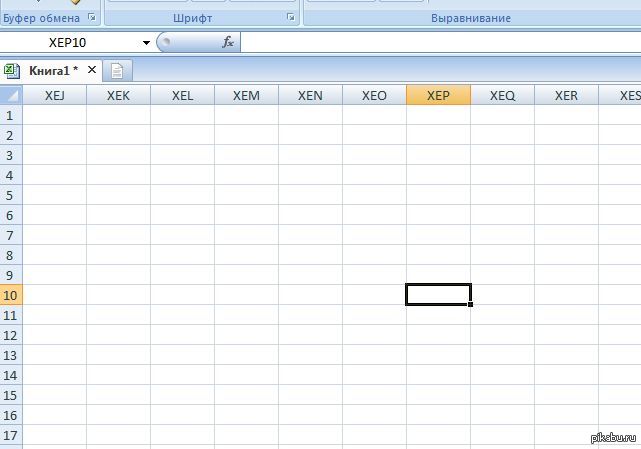Viewport: 641px width, 449px height.
Task: Click the active cell XEP10
Action: [x=438, y=295]
